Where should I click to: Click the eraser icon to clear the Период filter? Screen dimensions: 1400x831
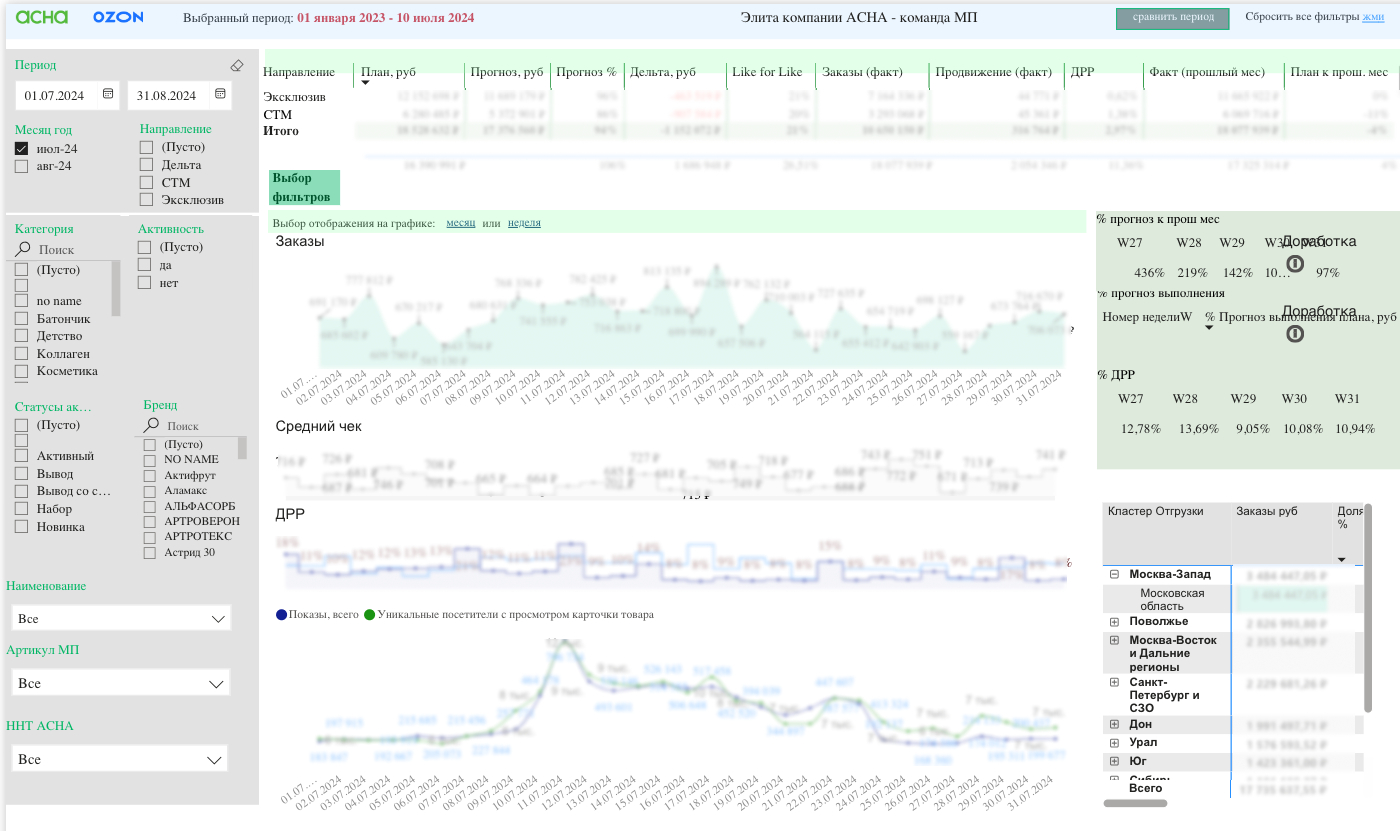(236, 65)
